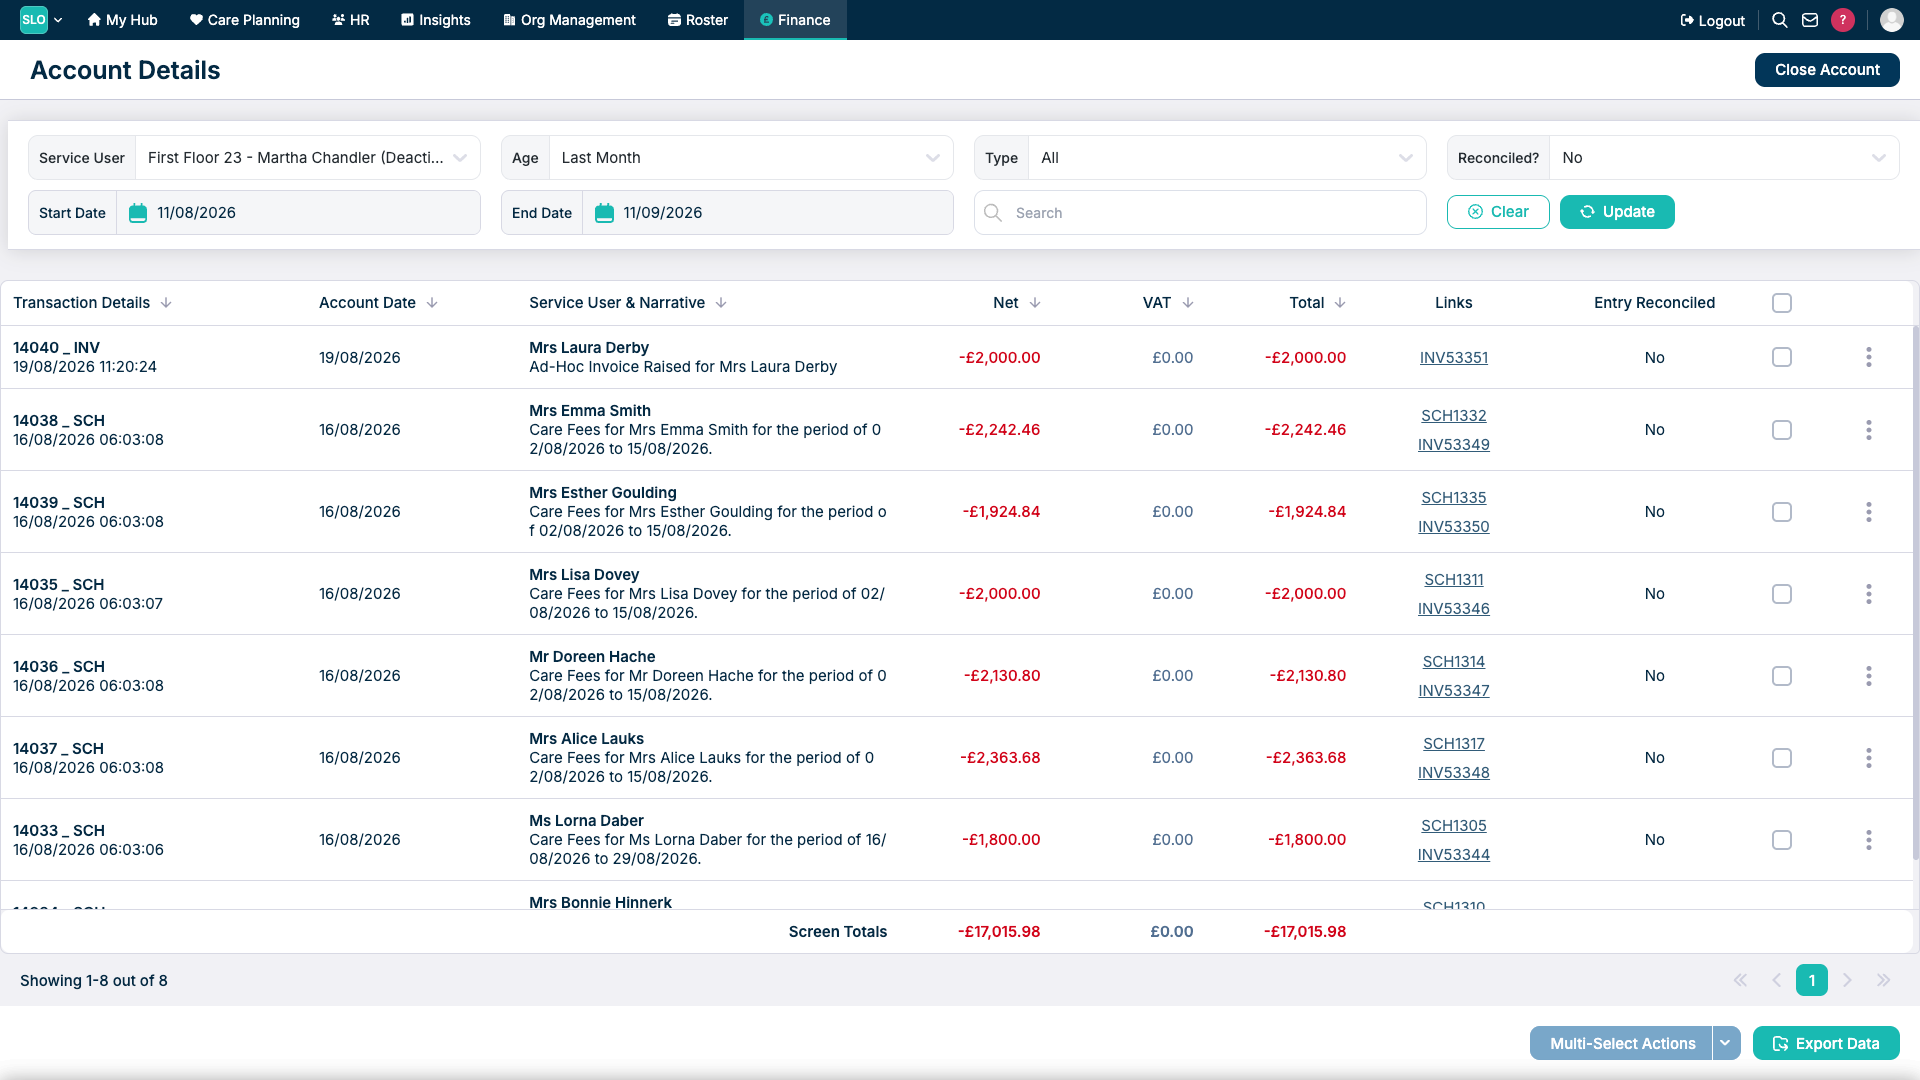Go to next page of results
The height and width of the screenshot is (1080, 1920).
pos(1847,980)
